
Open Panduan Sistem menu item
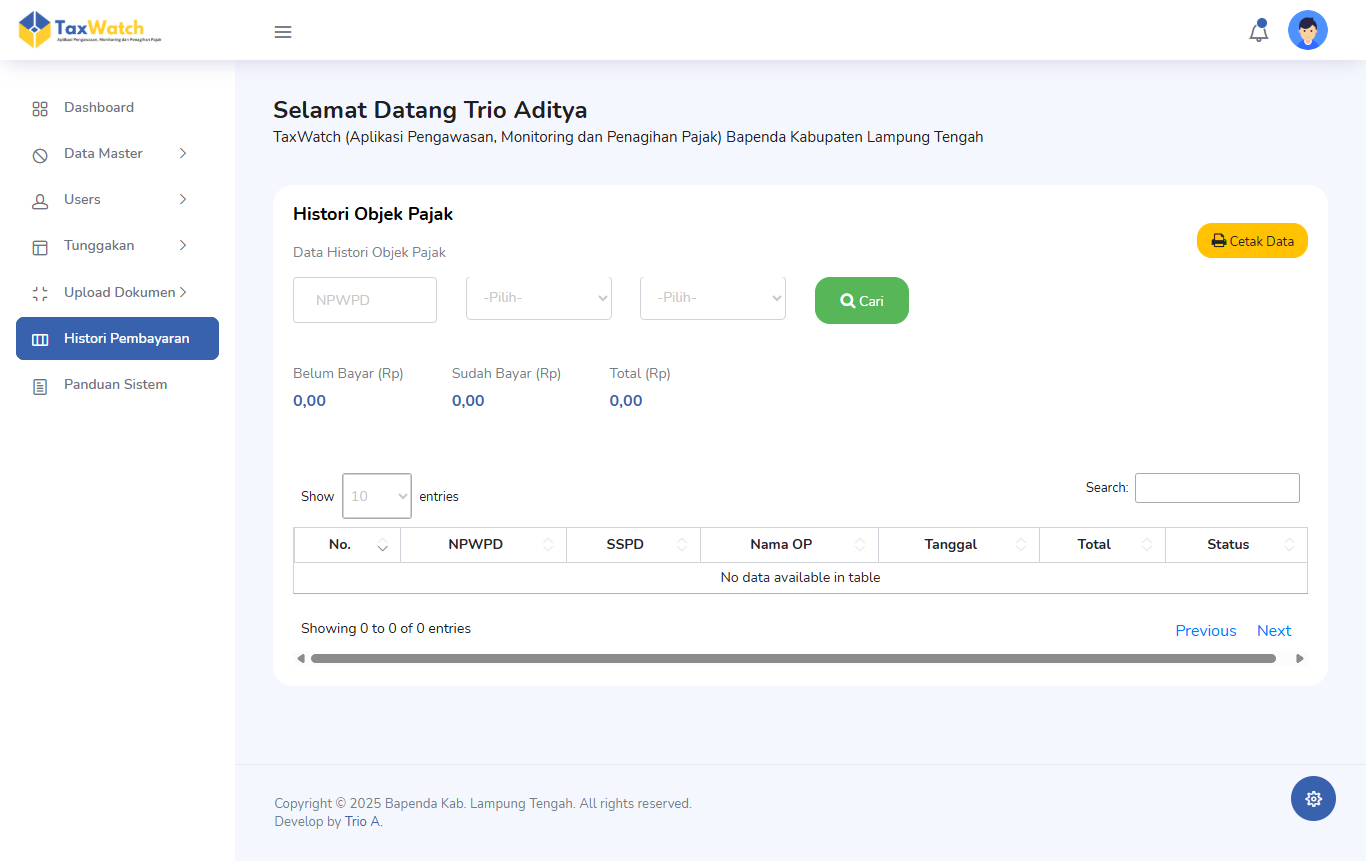tap(115, 385)
